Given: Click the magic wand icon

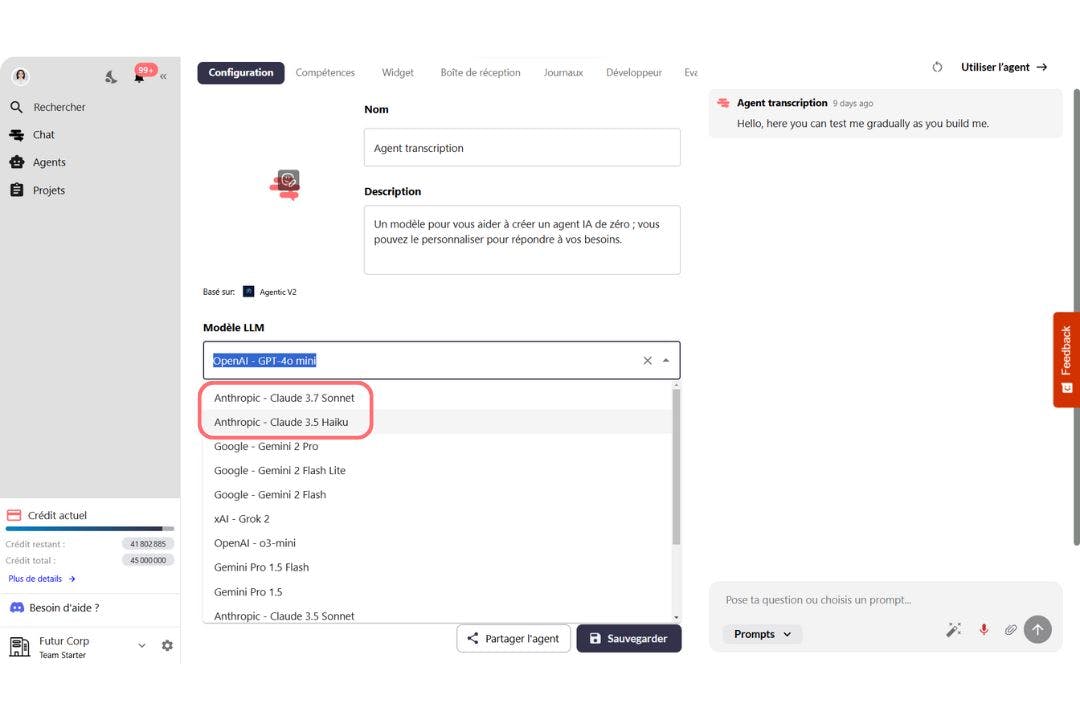Looking at the screenshot, I should (x=954, y=629).
